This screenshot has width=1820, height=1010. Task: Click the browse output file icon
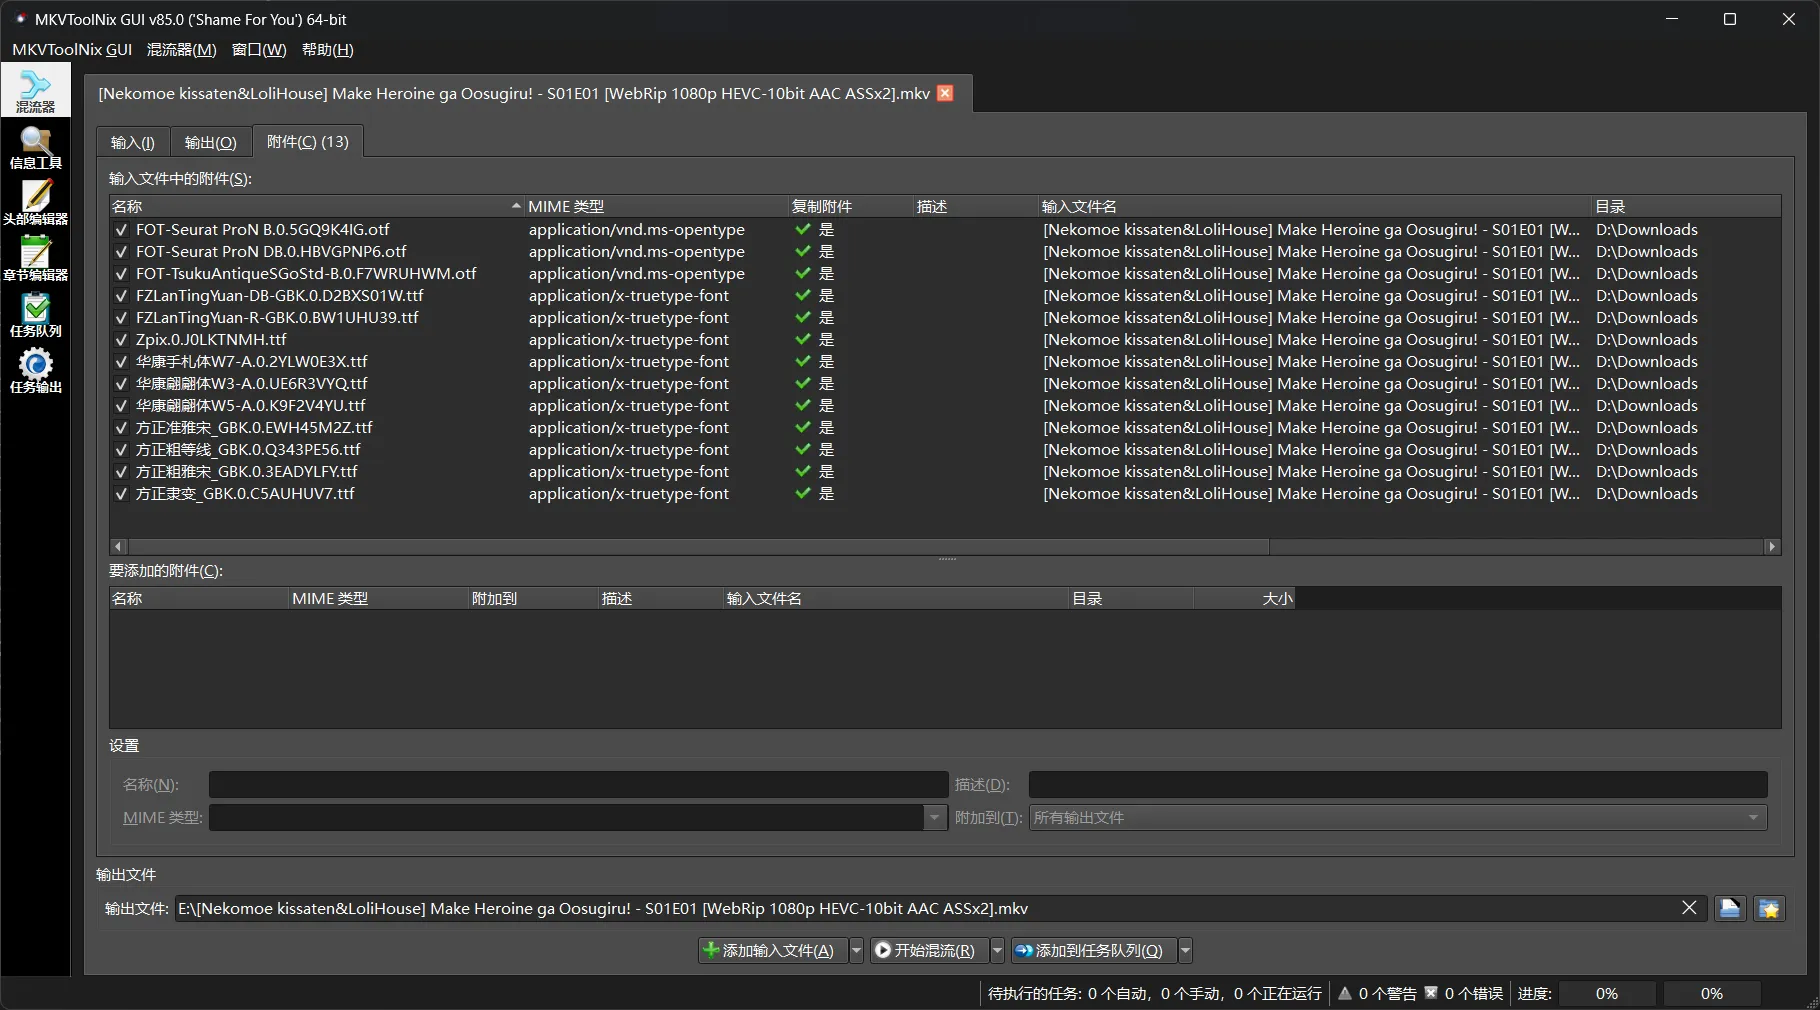coord(1730,908)
